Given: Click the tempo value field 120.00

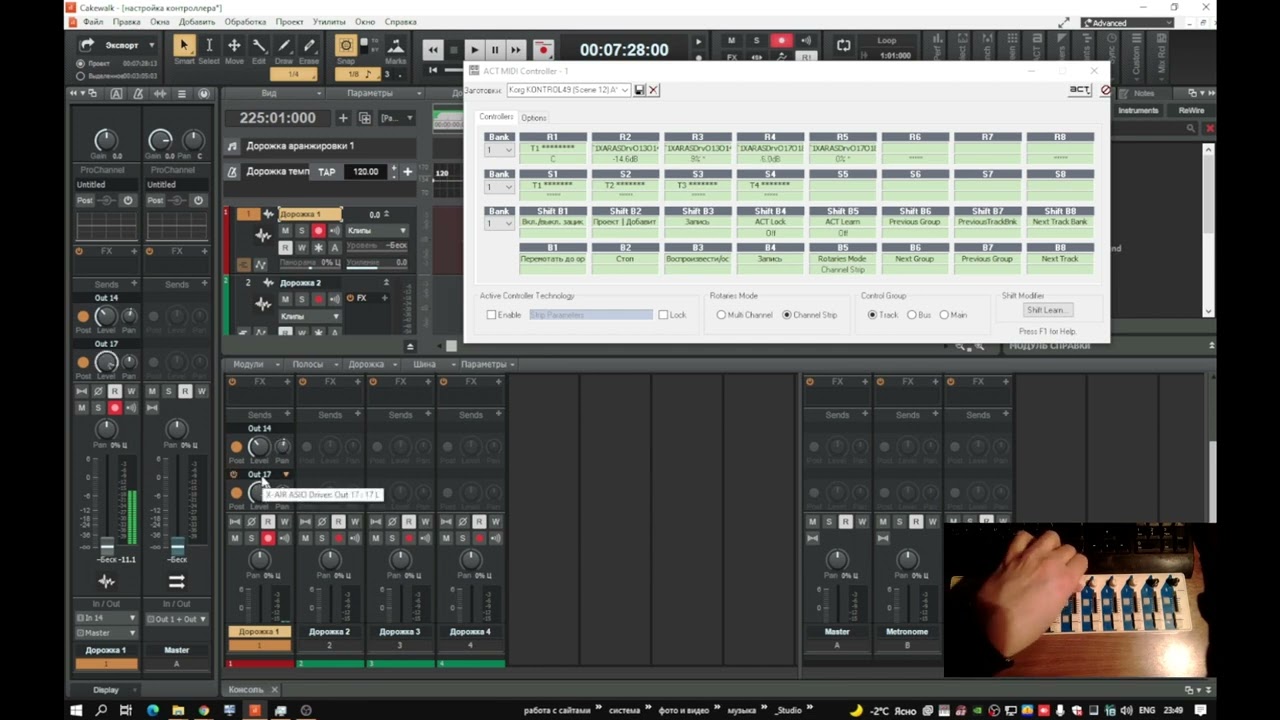Looking at the screenshot, I should click(x=366, y=172).
